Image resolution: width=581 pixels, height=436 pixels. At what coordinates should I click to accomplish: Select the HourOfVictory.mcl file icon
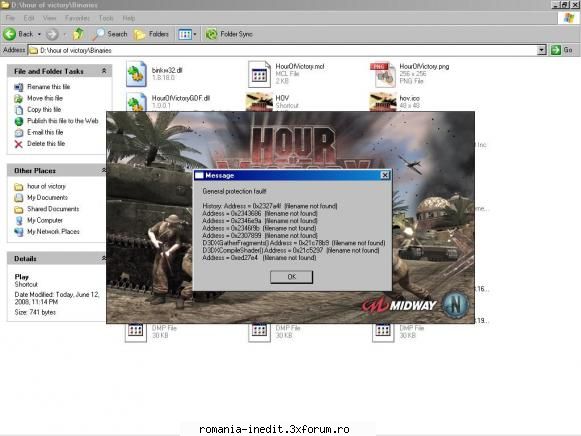259,74
